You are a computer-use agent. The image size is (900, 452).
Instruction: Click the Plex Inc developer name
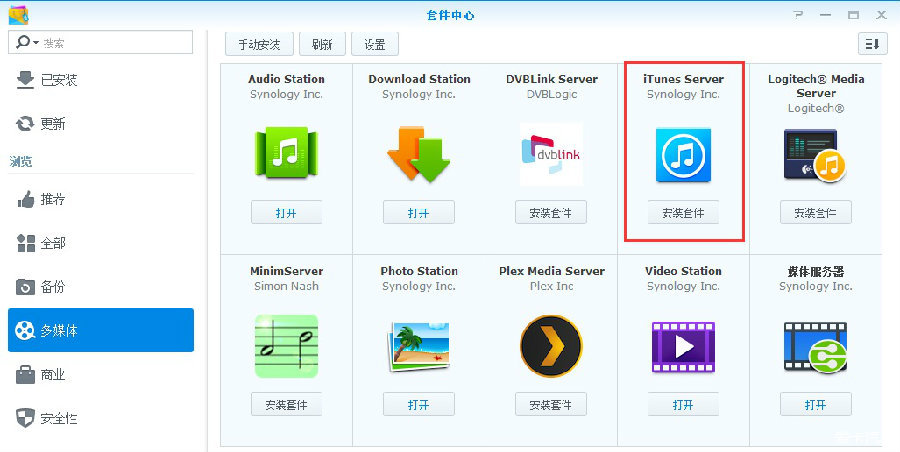click(x=552, y=286)
